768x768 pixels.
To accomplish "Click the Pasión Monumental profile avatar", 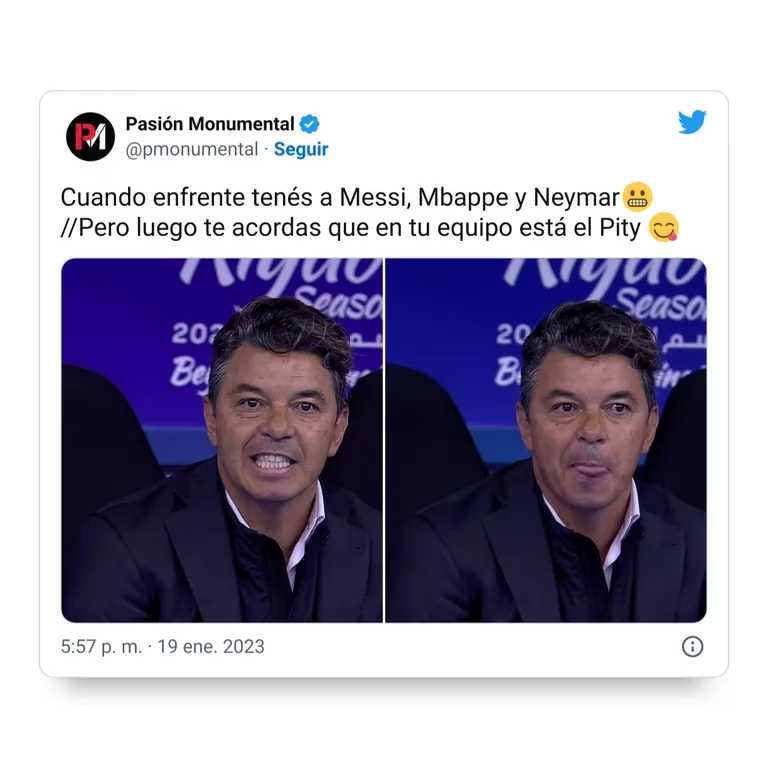I will (x=91, y=137).
